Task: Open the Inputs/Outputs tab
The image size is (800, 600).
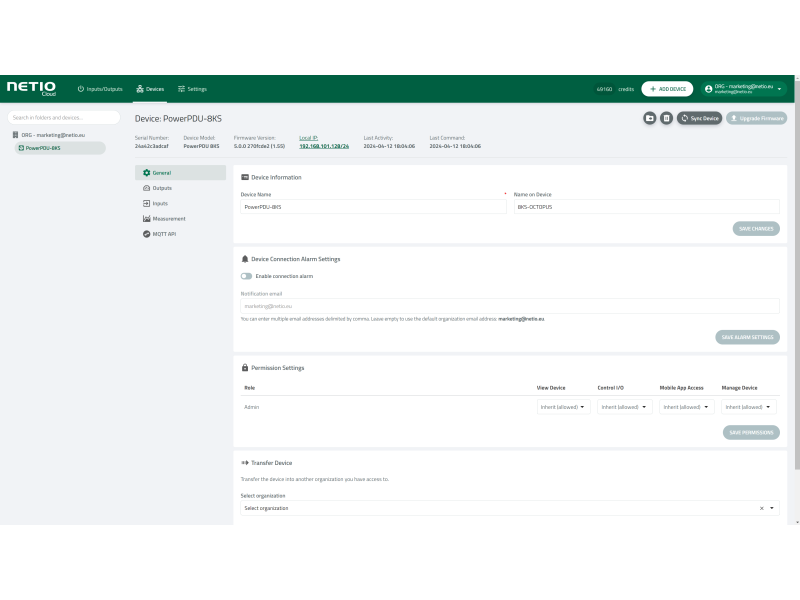Action: coord(100,89)
